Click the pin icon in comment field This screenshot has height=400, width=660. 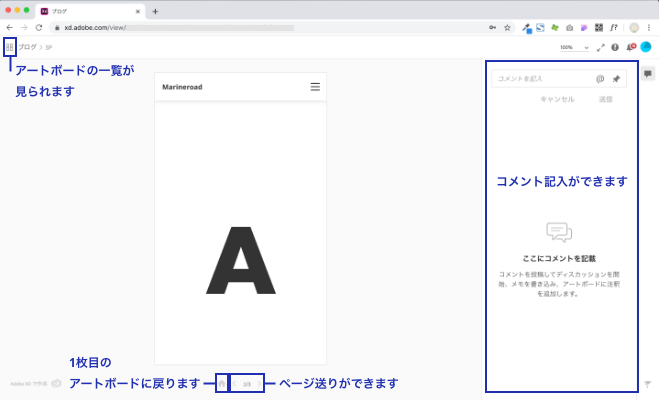pyautogui.click(x=616, y=78)
